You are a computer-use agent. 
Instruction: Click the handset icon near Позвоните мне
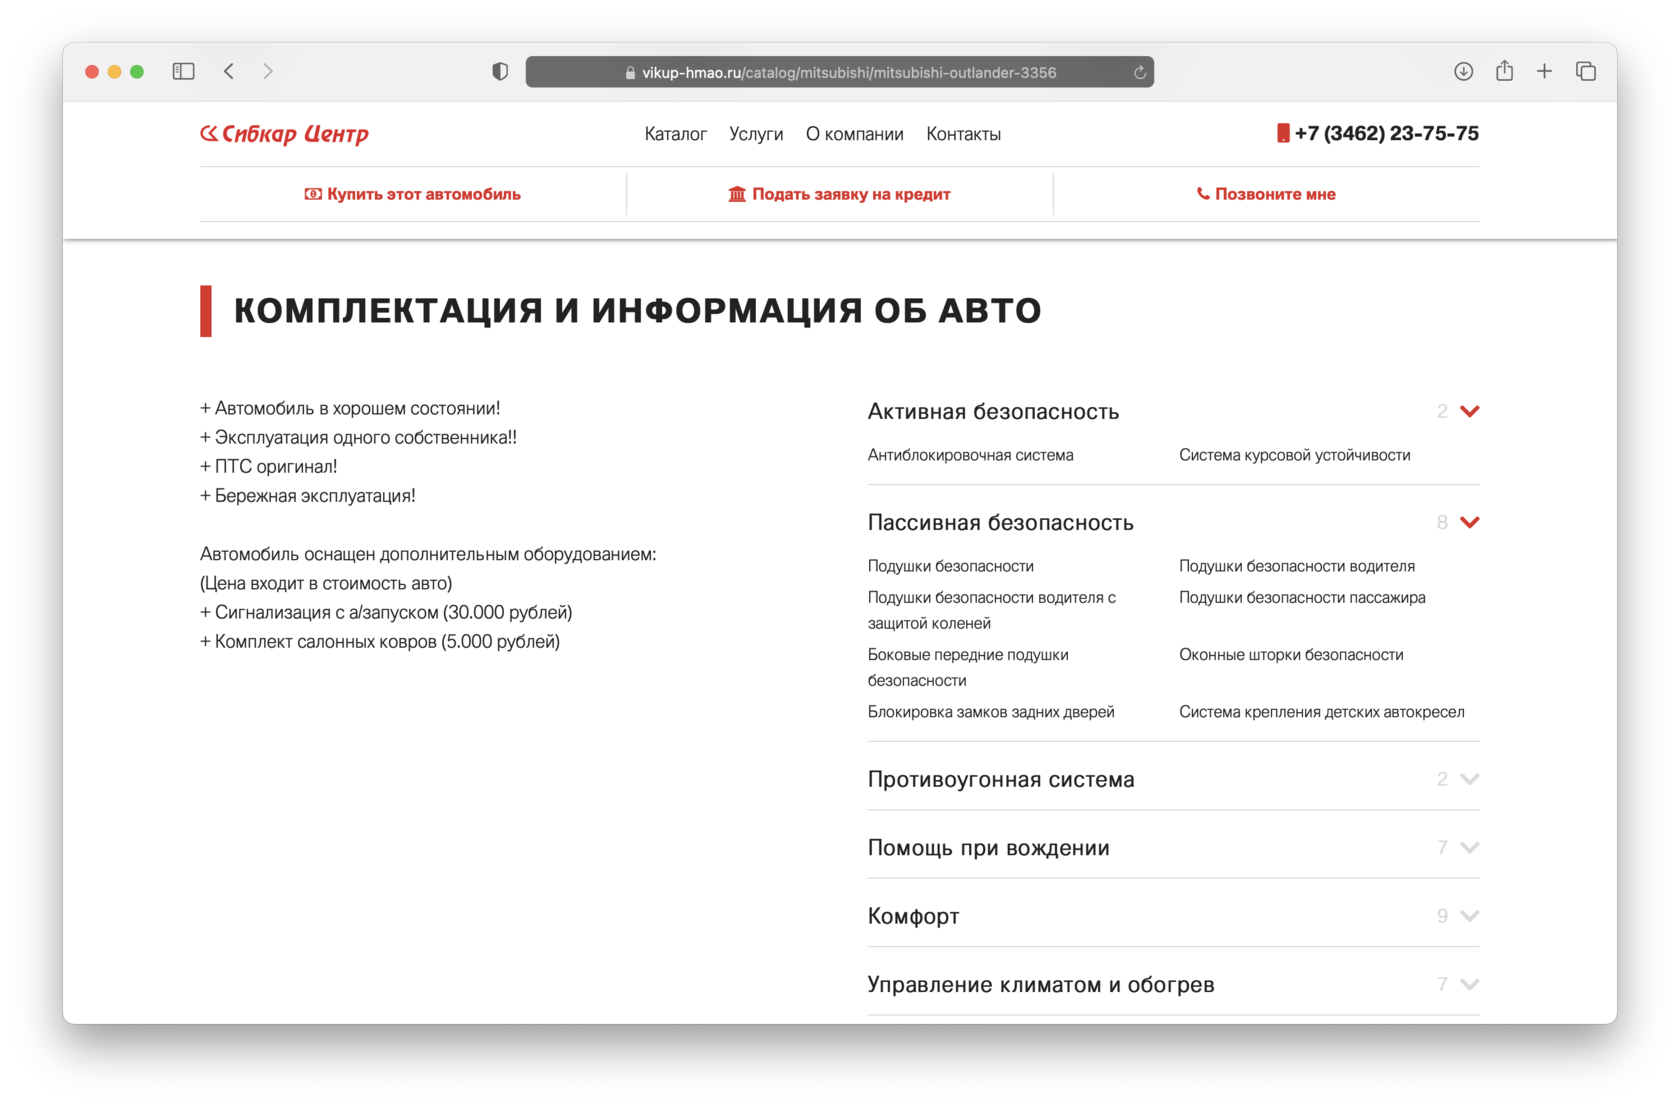[1203, 194]
